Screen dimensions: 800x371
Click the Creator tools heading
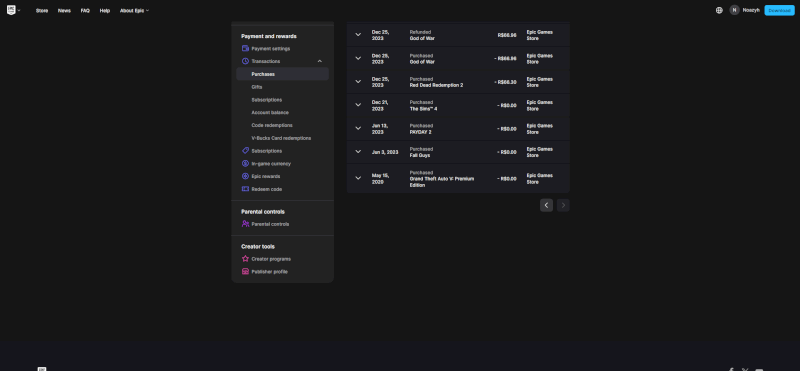click(x=258, y=246)
